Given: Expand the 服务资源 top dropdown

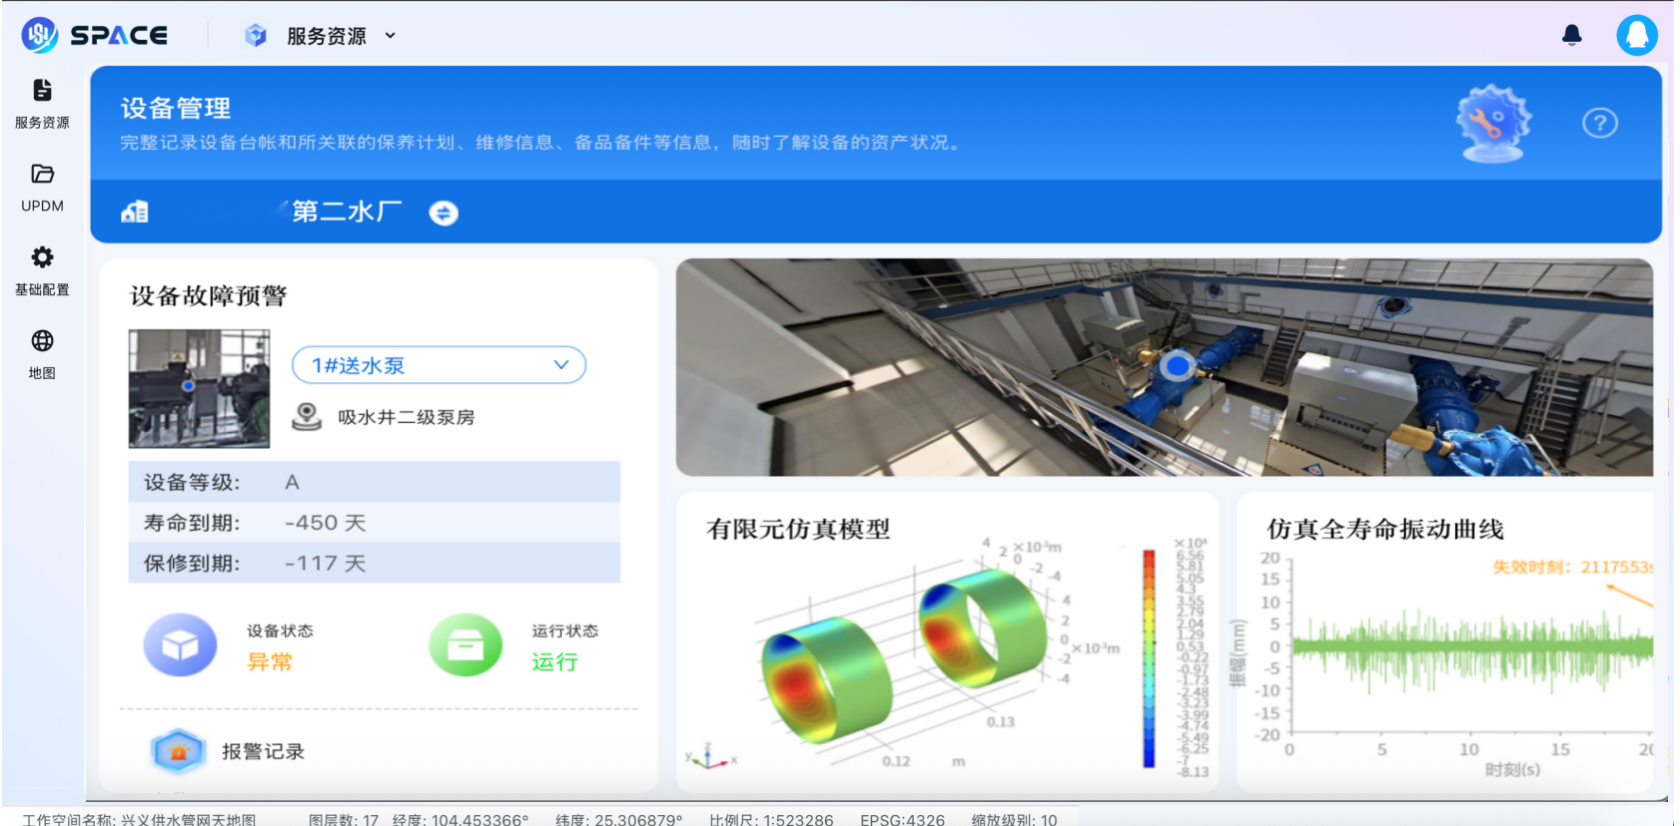Looking at the screenshot, I should coord(390,36).
